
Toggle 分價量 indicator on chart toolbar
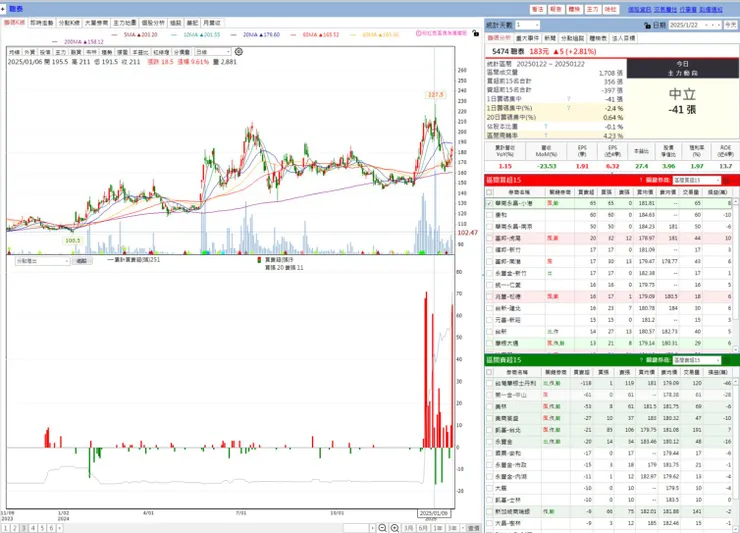point(182,52)
